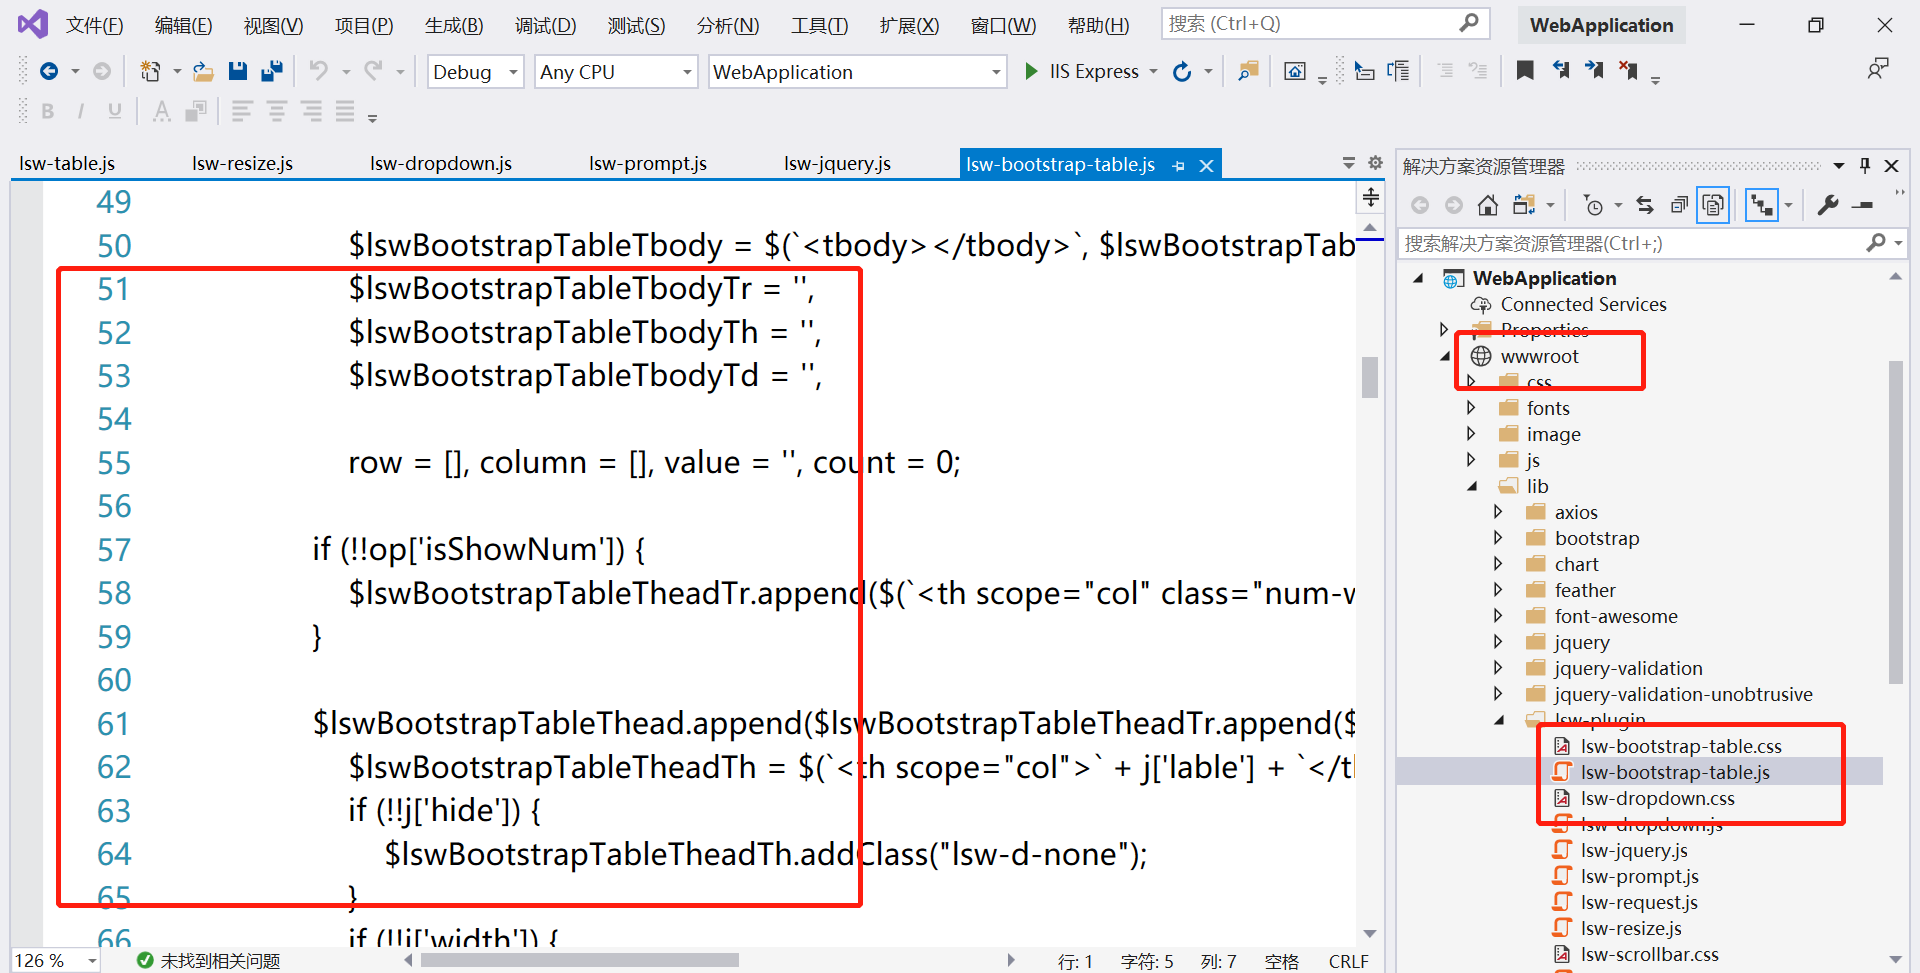Toggle left text alignment button
Viewport: 1920px width, 973px height.
[x=242, y=111]
